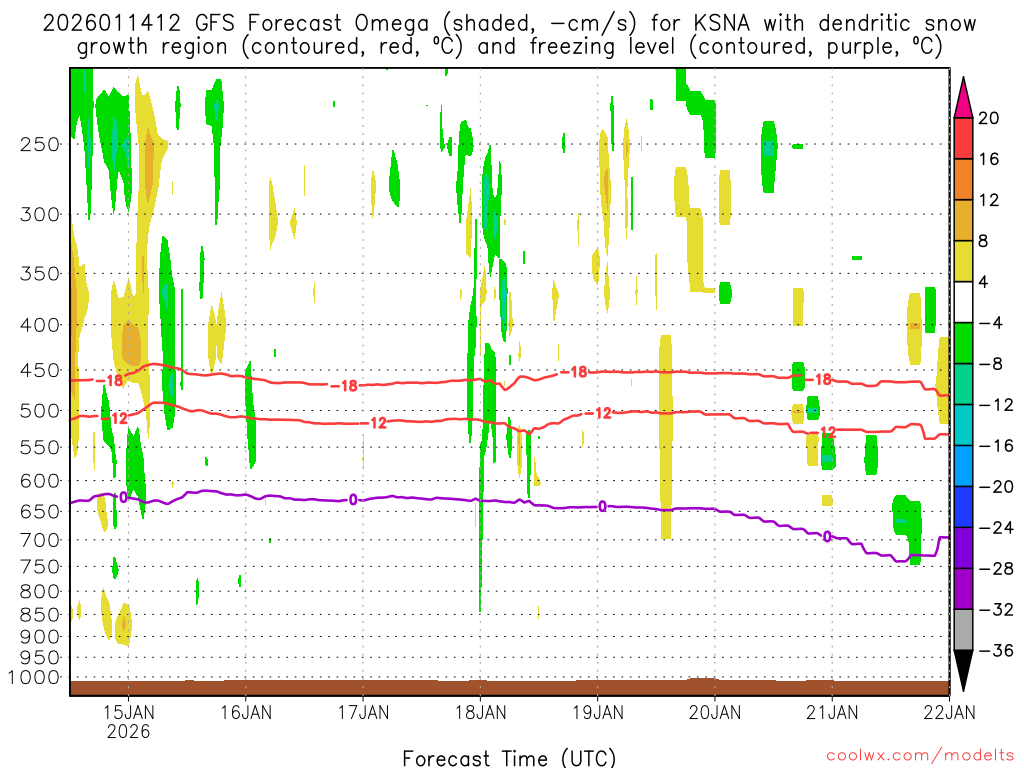Click the red color bar segment between 16 and 20

(x=963, y=138)
